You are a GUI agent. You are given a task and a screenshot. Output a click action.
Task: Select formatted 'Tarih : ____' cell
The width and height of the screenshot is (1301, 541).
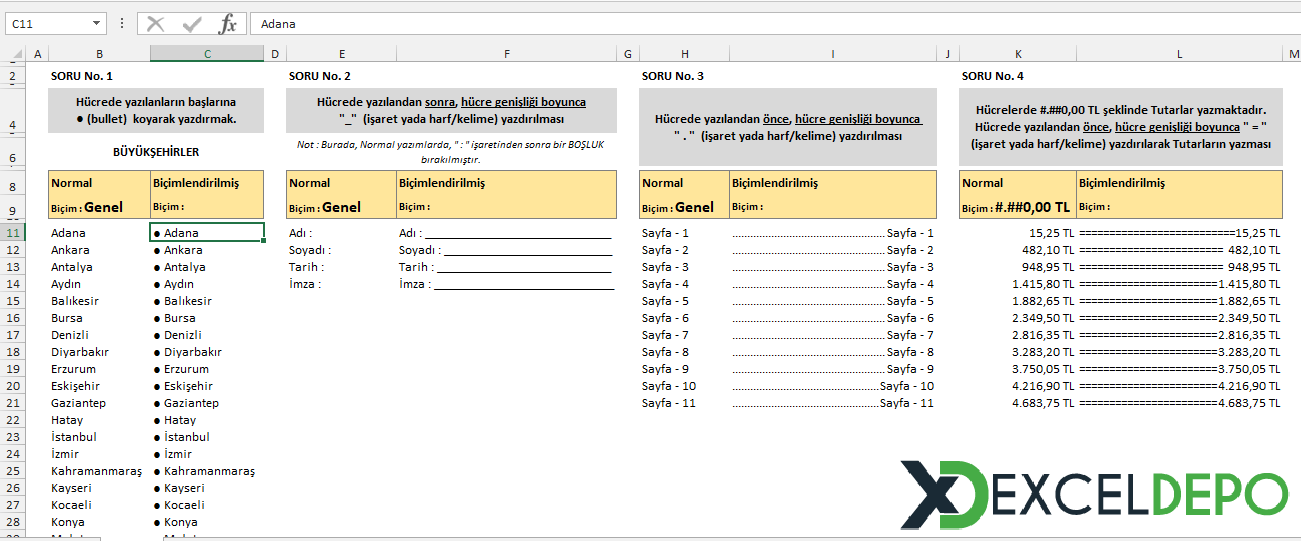pyautogui.click(x=507, y=267)
